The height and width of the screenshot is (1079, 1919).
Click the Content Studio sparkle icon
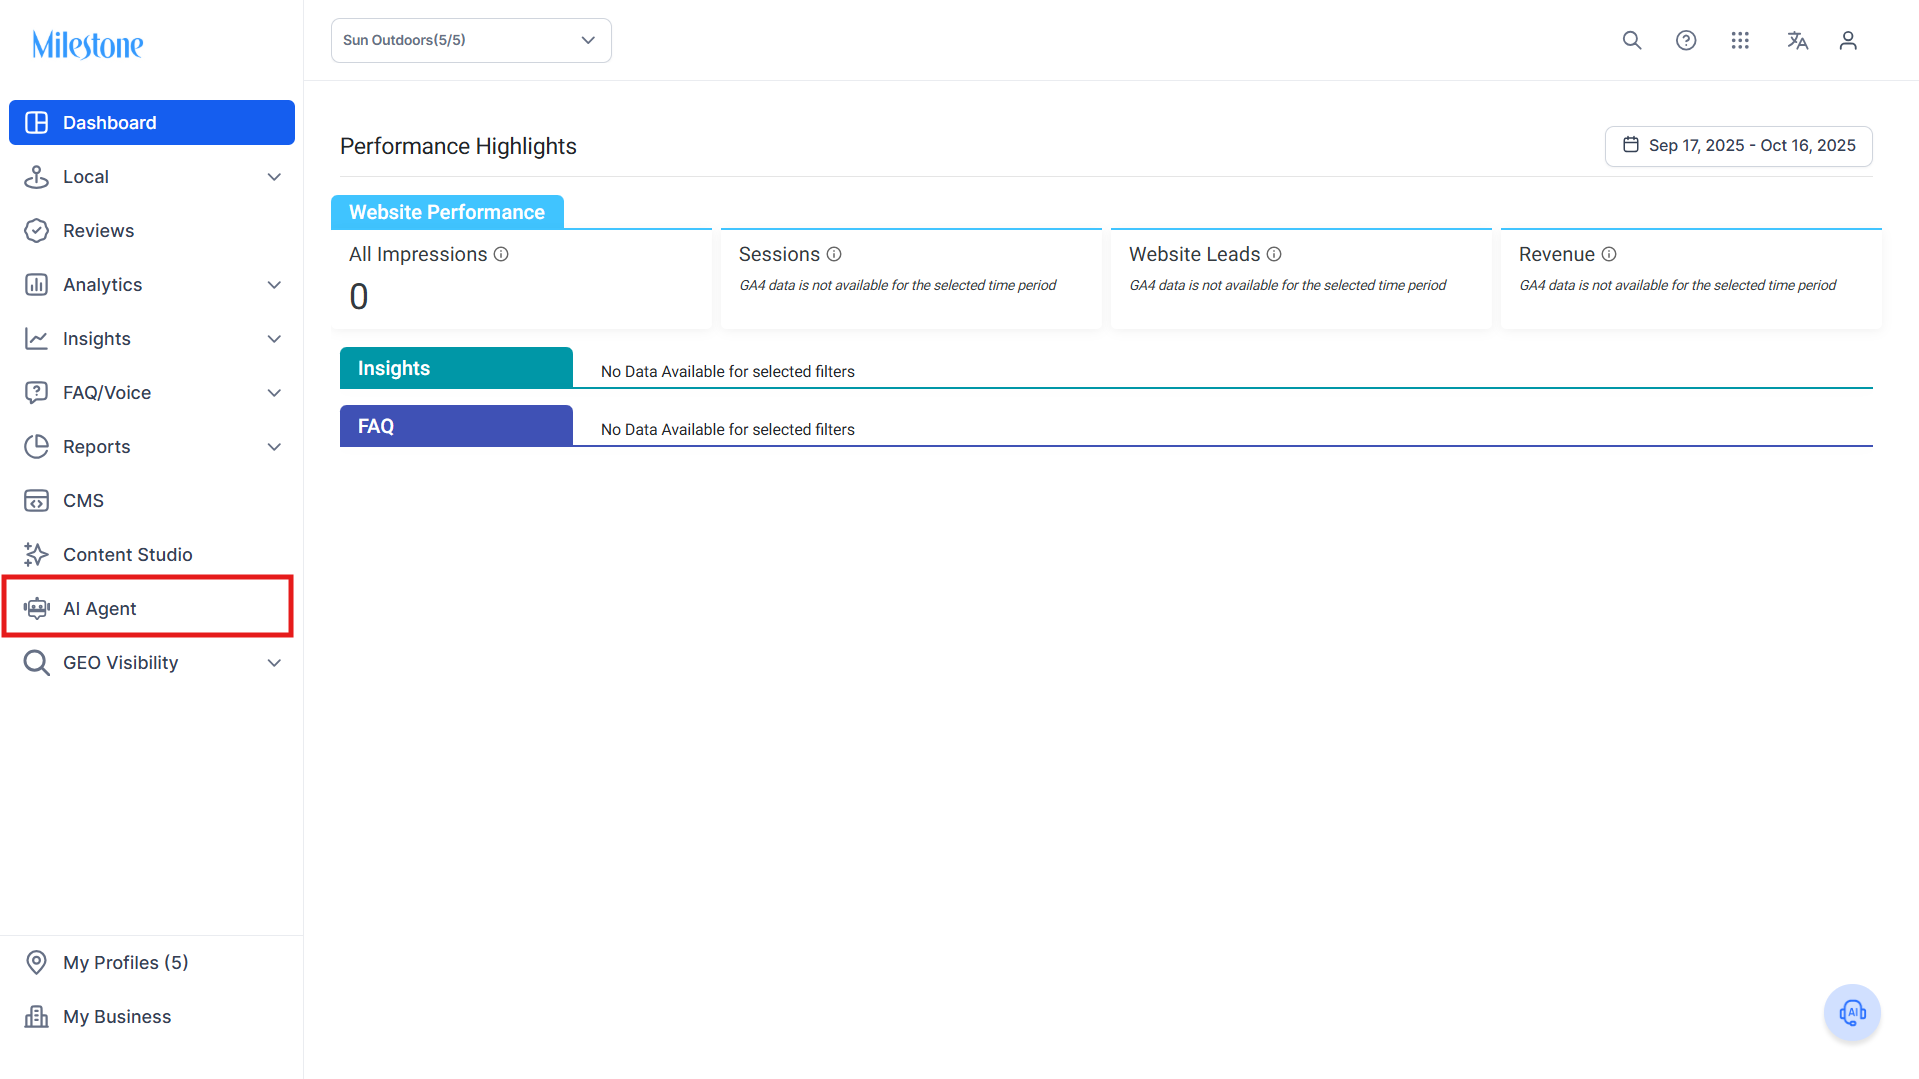pyautogui.click(x=37, y=555)
